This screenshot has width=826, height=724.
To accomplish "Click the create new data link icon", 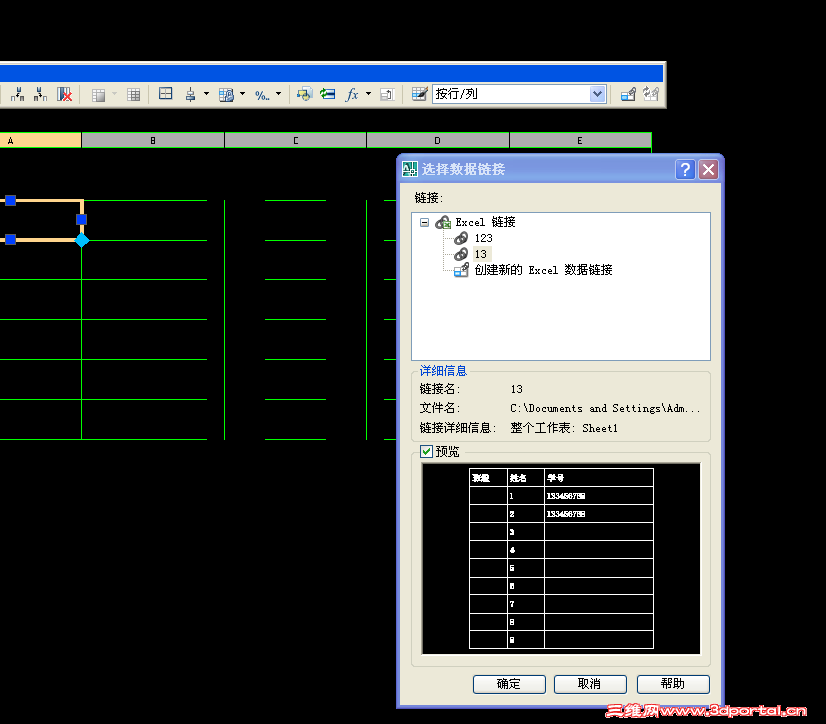I will (x=461, y=270).
